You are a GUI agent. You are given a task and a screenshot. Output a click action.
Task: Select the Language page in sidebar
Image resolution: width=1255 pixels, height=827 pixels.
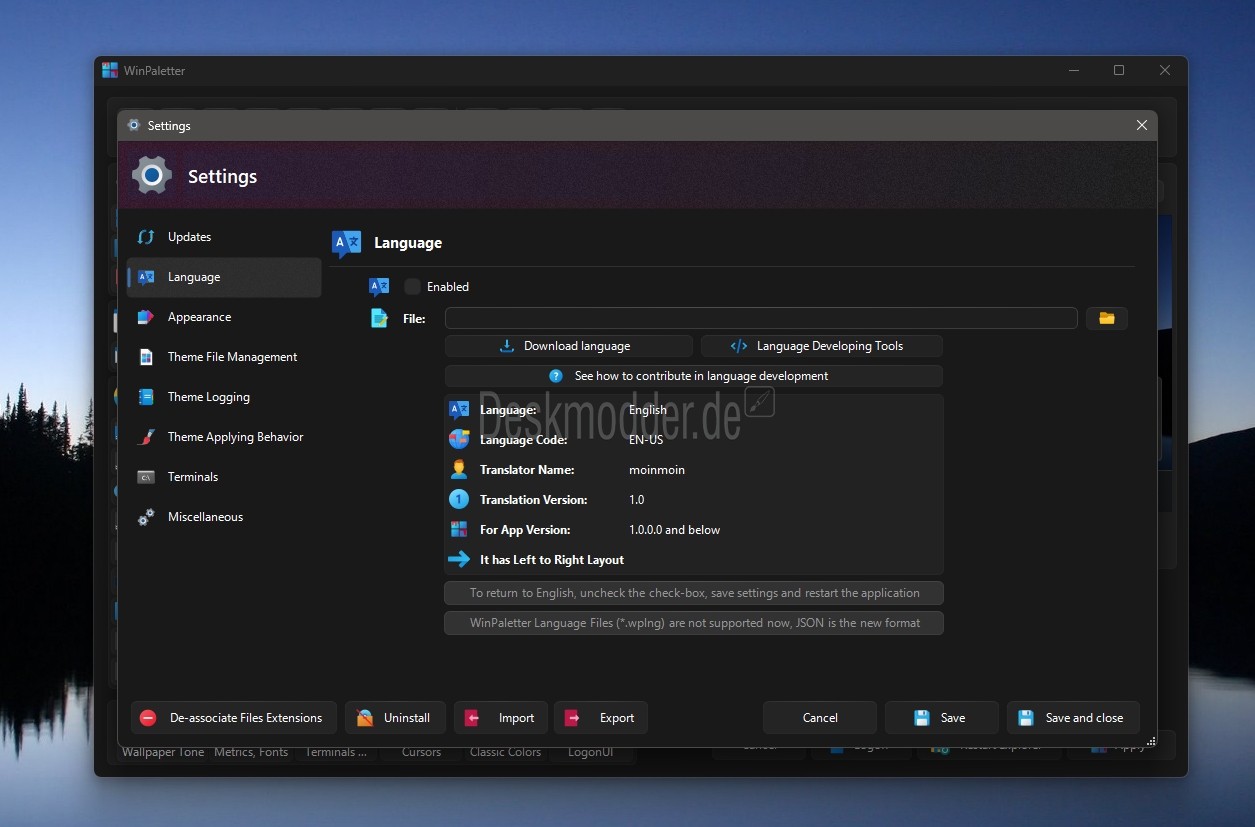[x=224, y=277]
